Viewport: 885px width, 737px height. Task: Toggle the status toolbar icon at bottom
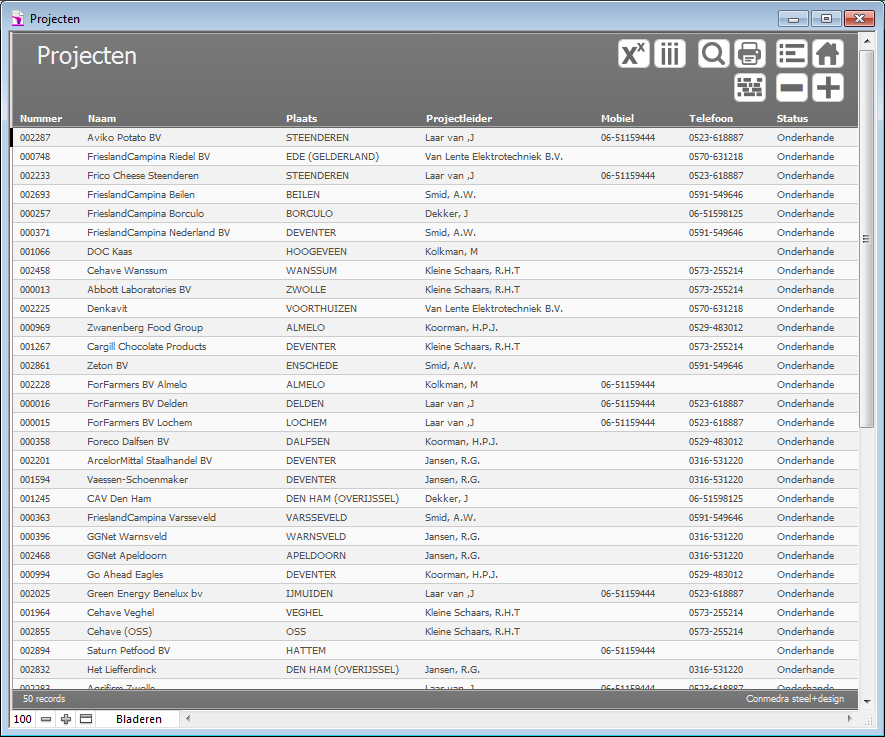86,719
